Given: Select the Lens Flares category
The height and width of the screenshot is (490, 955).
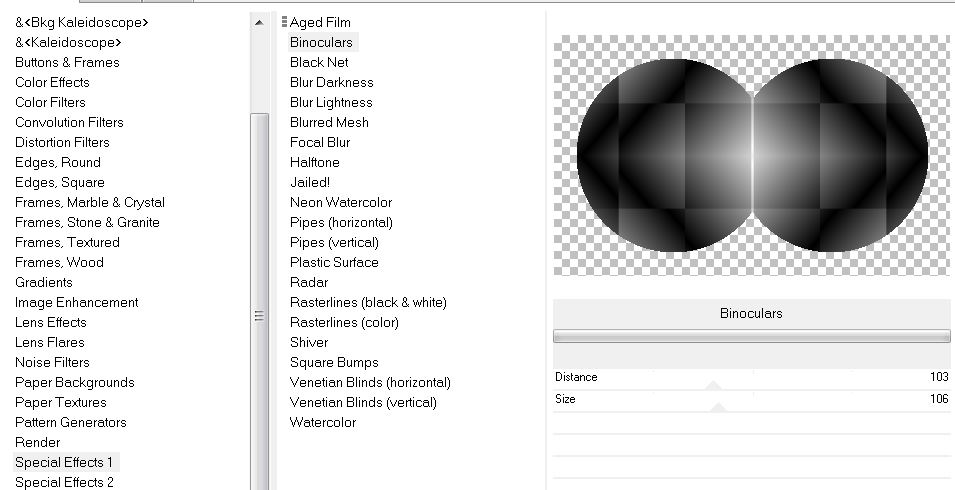Looking at the screenshot, I should click(x=49, y=343).
